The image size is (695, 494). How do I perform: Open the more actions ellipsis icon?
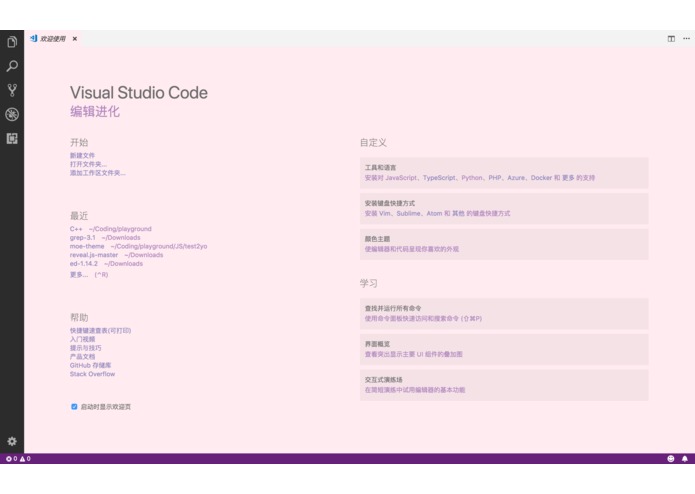[x=686, y=39]
